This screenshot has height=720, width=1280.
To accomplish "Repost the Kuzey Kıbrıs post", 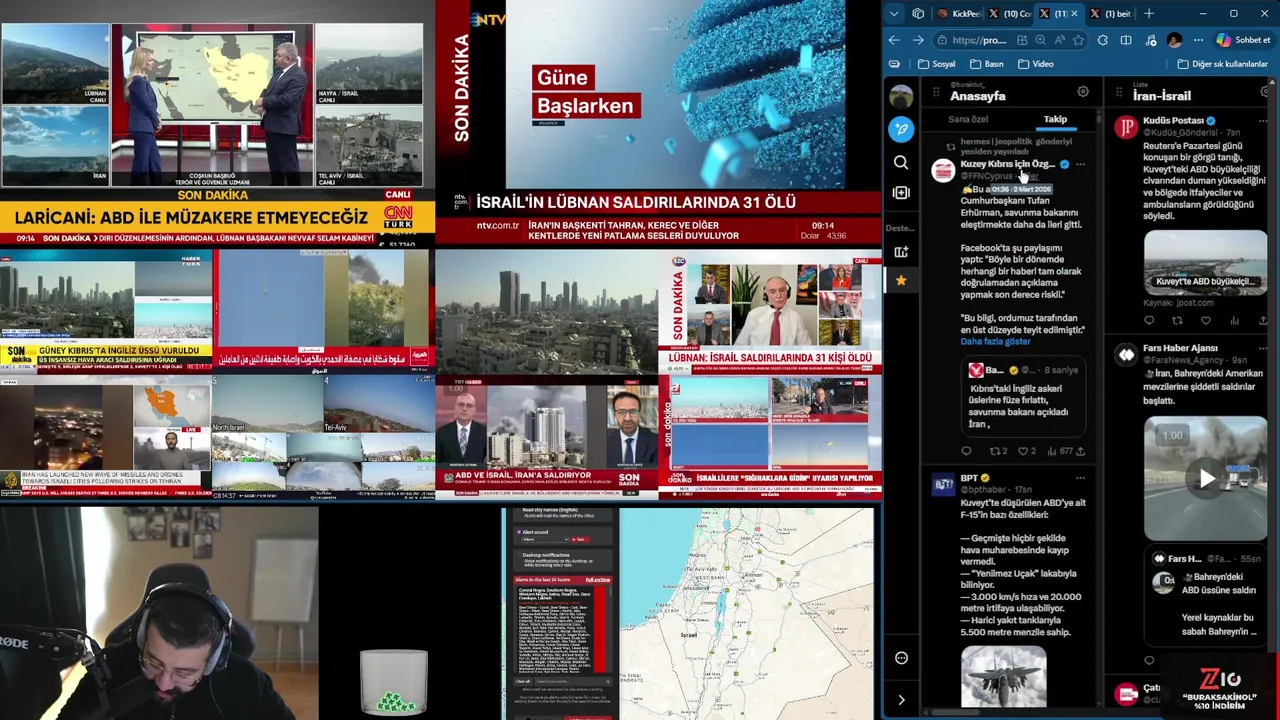I will [994, 451].
